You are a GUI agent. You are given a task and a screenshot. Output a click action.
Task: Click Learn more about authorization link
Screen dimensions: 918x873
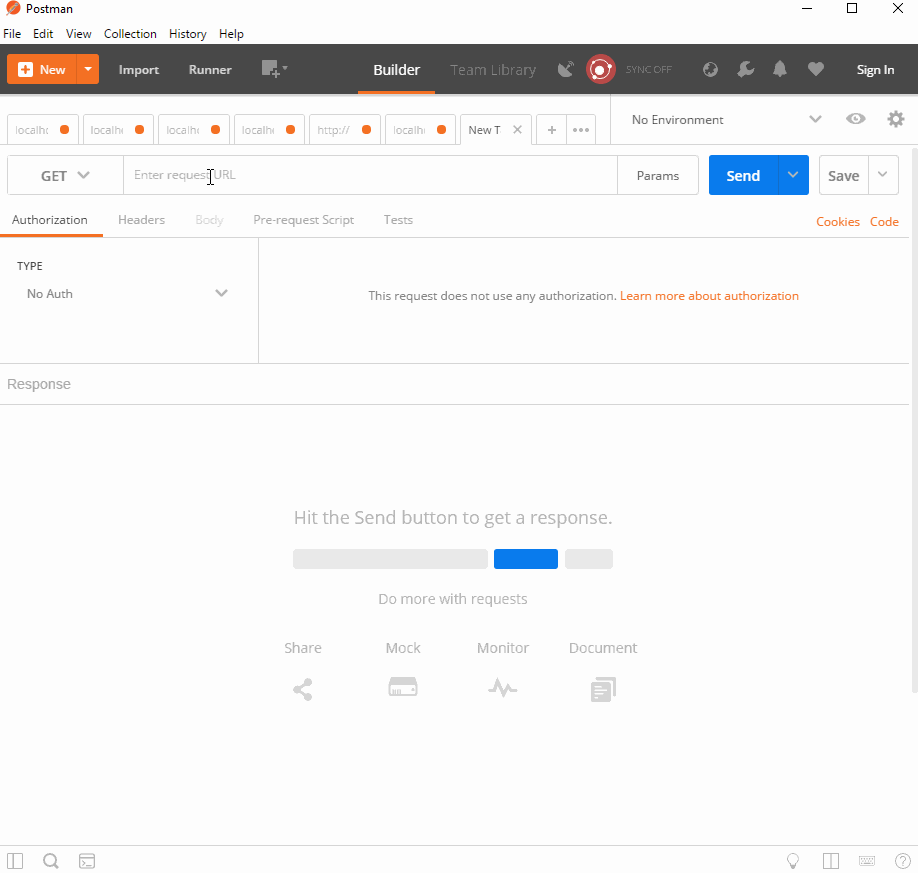pos(709,296)
